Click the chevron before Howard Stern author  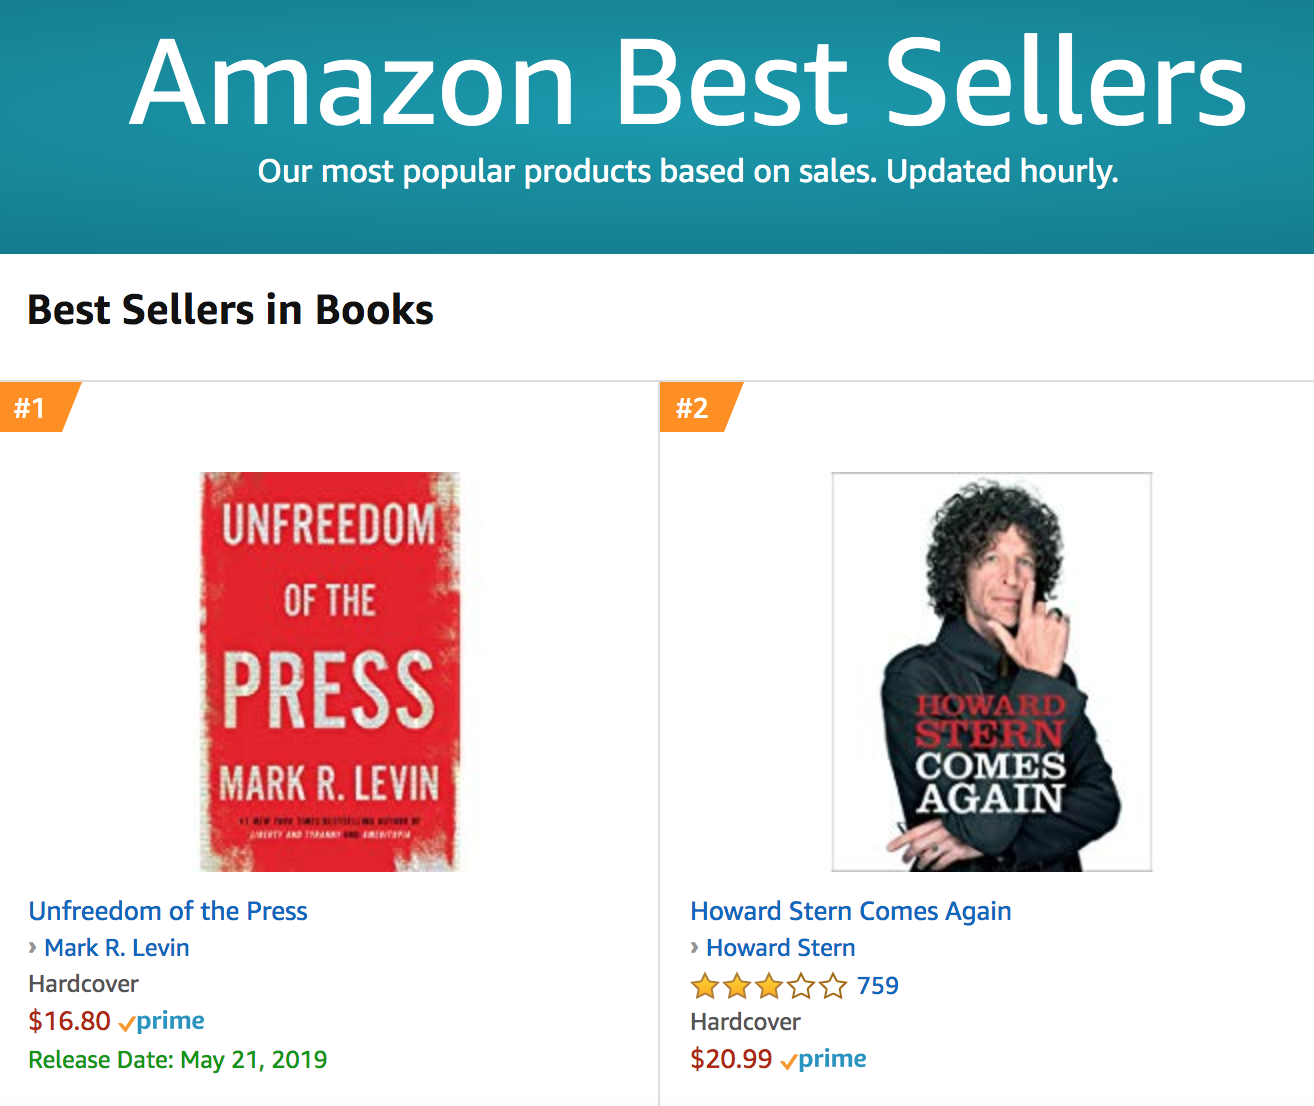coord(695,947)
